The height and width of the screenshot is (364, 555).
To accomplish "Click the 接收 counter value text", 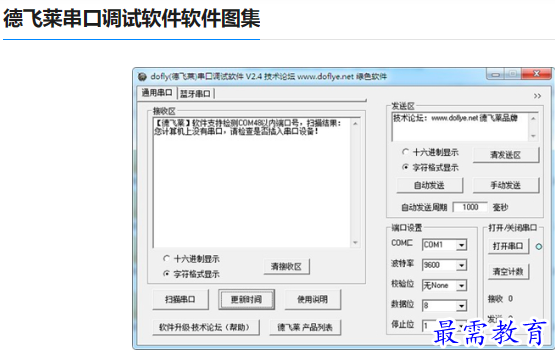I will pos(510,298).
